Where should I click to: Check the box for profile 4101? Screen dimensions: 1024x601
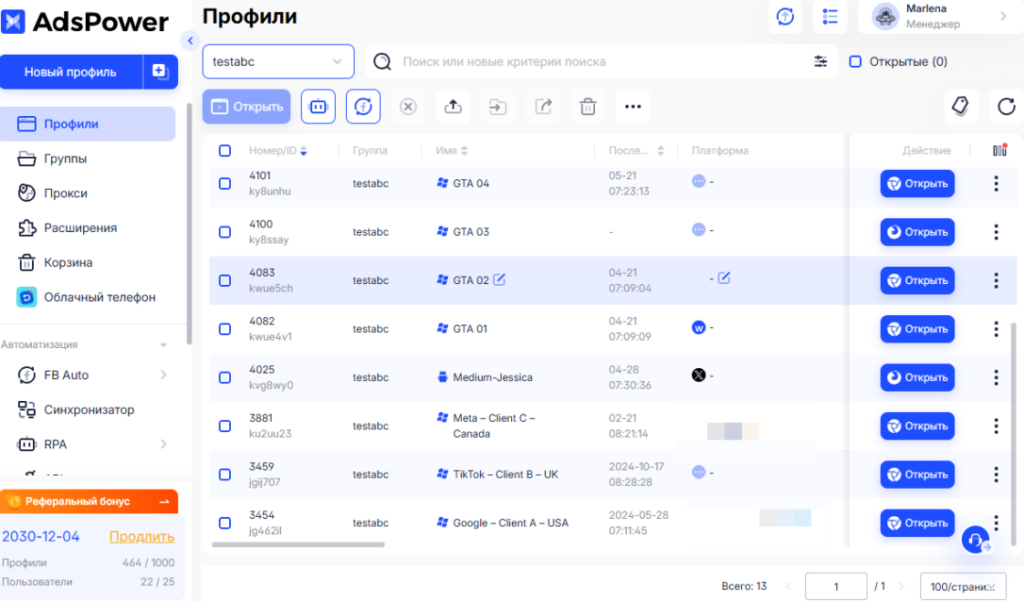pos(225,184)
